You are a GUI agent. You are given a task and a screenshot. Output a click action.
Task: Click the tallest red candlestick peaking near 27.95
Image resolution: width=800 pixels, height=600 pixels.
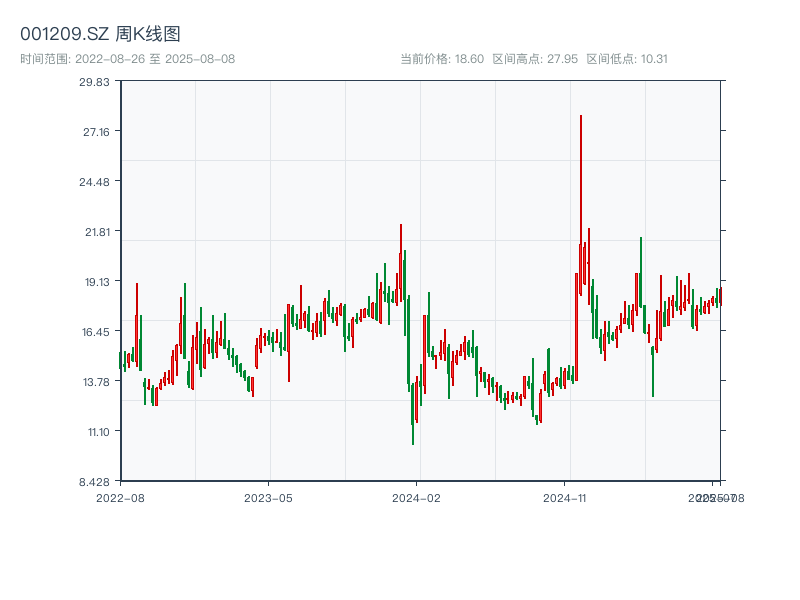[x=581, y=205]
